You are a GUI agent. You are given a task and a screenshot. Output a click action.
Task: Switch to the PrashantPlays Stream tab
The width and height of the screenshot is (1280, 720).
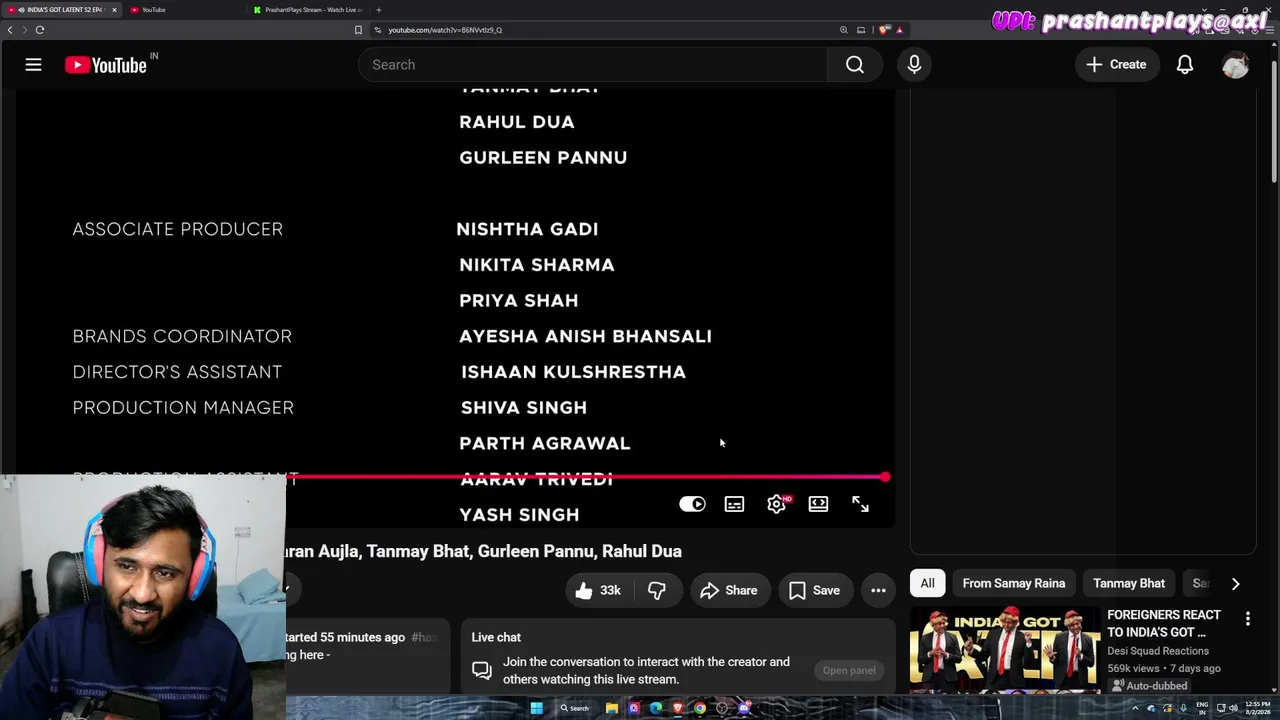[310, 10]
